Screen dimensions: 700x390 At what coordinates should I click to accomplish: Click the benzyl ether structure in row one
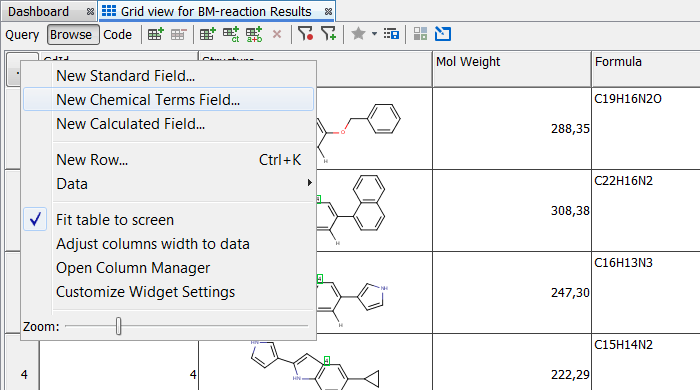point(358,132)
